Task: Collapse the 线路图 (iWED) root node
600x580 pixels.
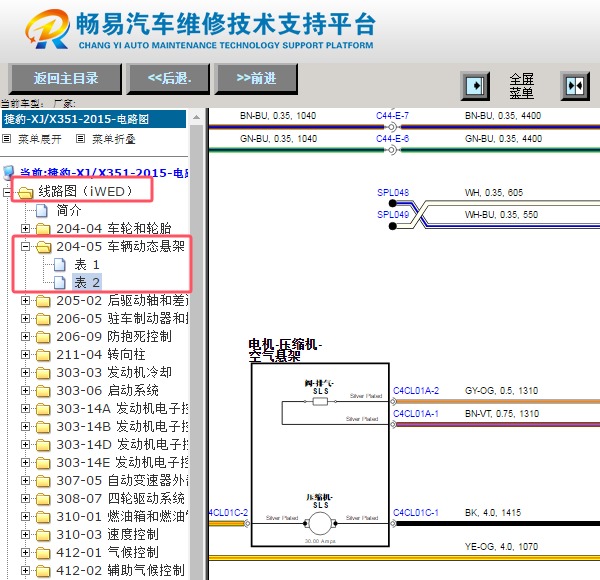Action: pos(7,192)
